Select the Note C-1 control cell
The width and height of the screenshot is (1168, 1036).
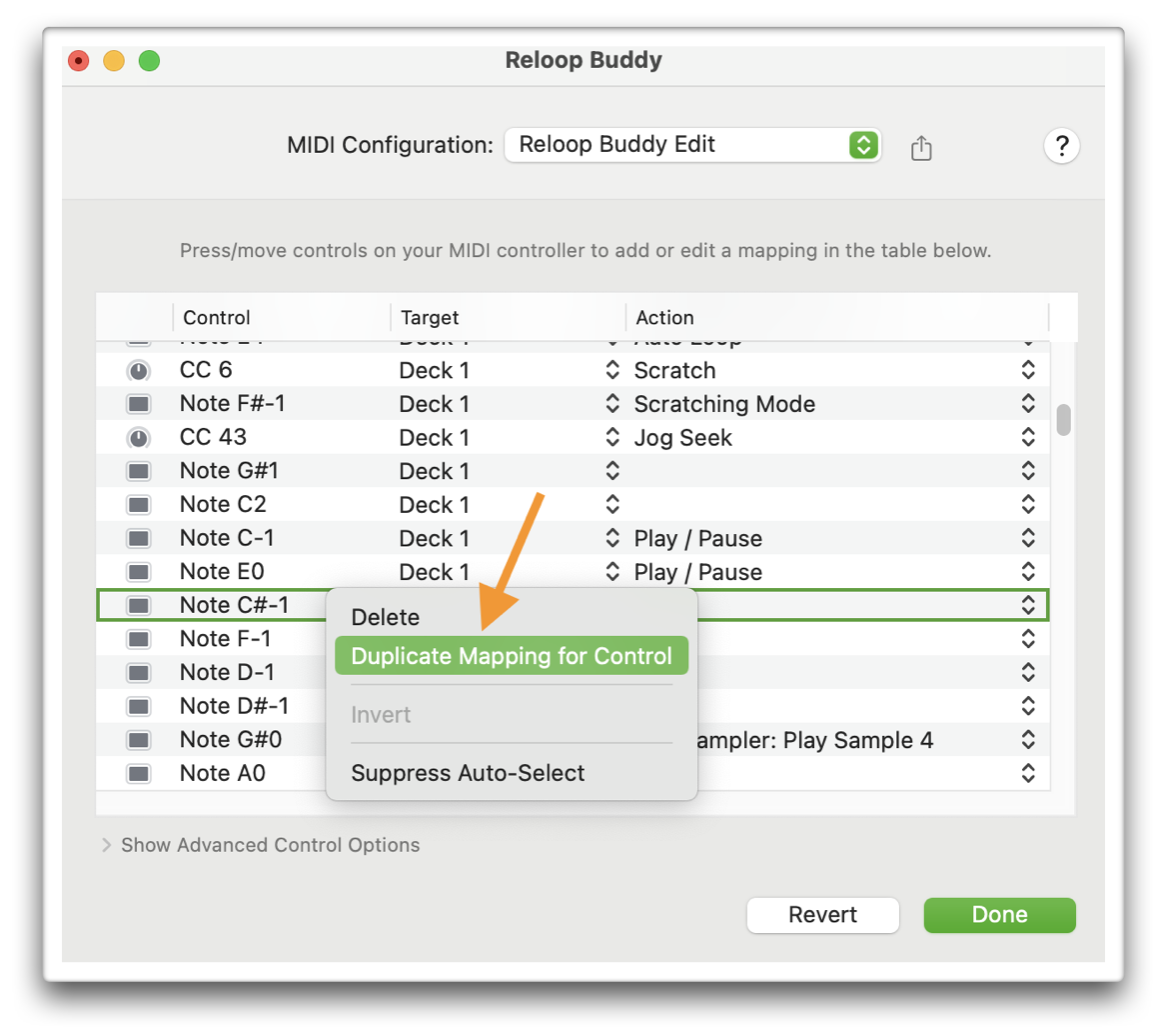(x=226, y=538)
